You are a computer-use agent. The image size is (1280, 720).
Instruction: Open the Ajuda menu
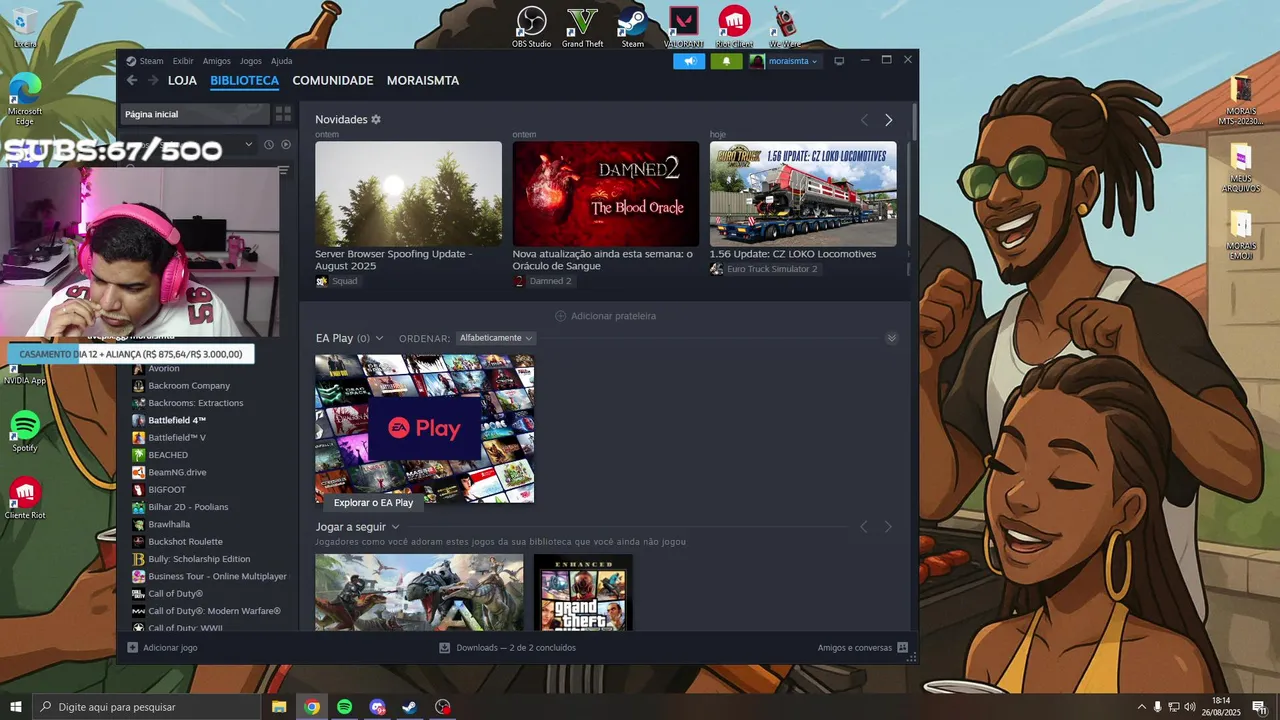tap(282, 61)
